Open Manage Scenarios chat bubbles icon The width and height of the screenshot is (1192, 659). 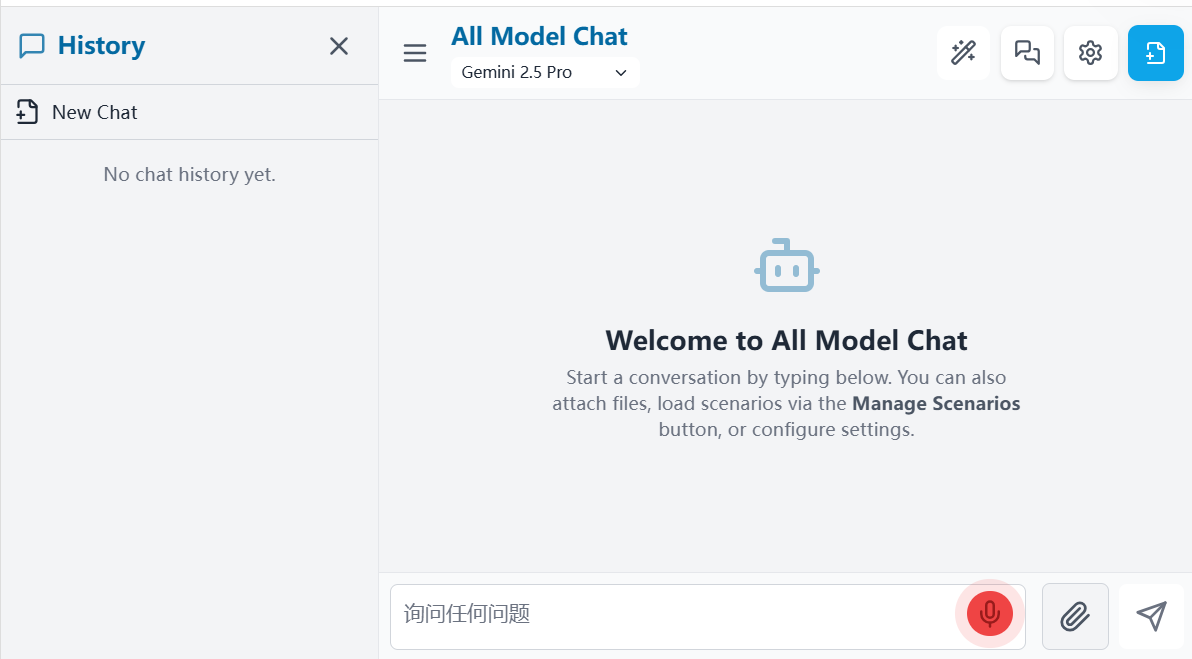(x=1027, y=53)
